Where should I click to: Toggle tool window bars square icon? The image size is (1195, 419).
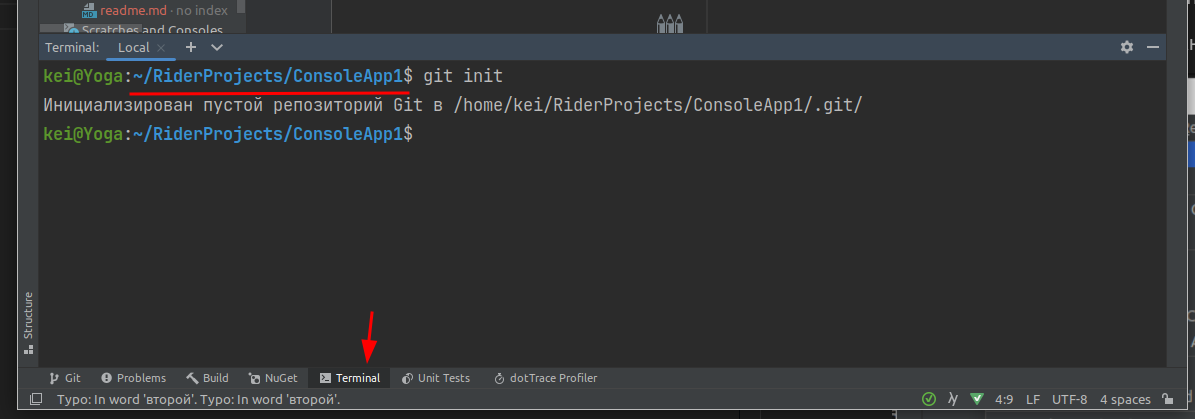pyautogui.click(x=36, y=400)
